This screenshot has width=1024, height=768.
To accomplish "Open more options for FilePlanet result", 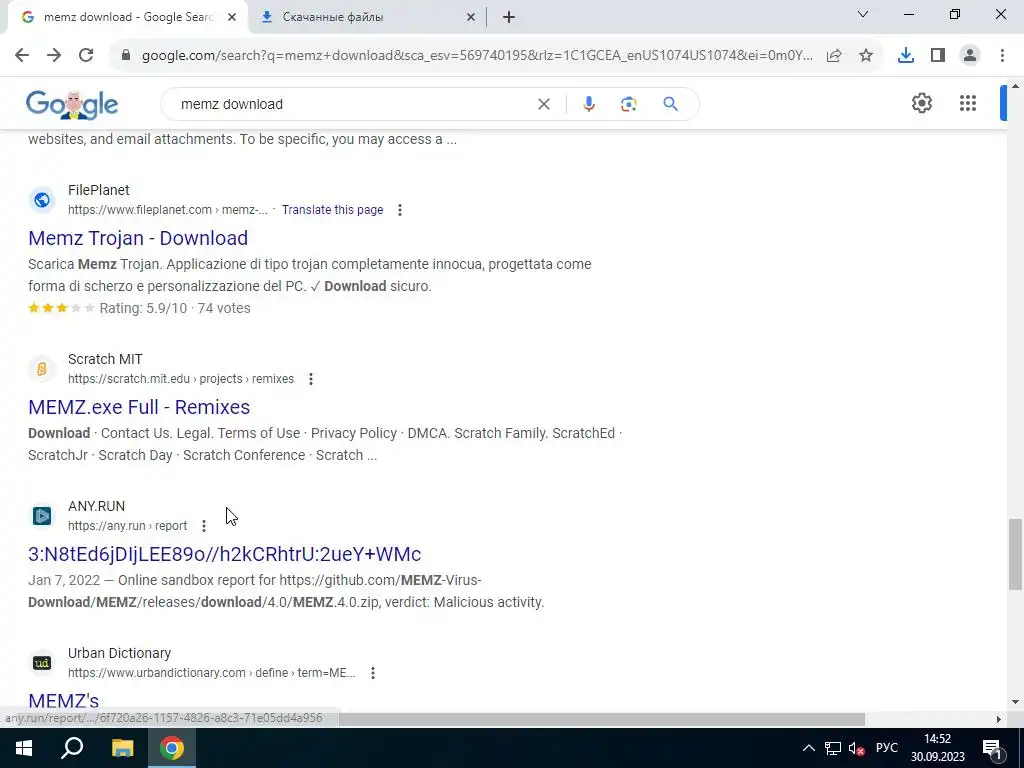I will pos(400,210).
